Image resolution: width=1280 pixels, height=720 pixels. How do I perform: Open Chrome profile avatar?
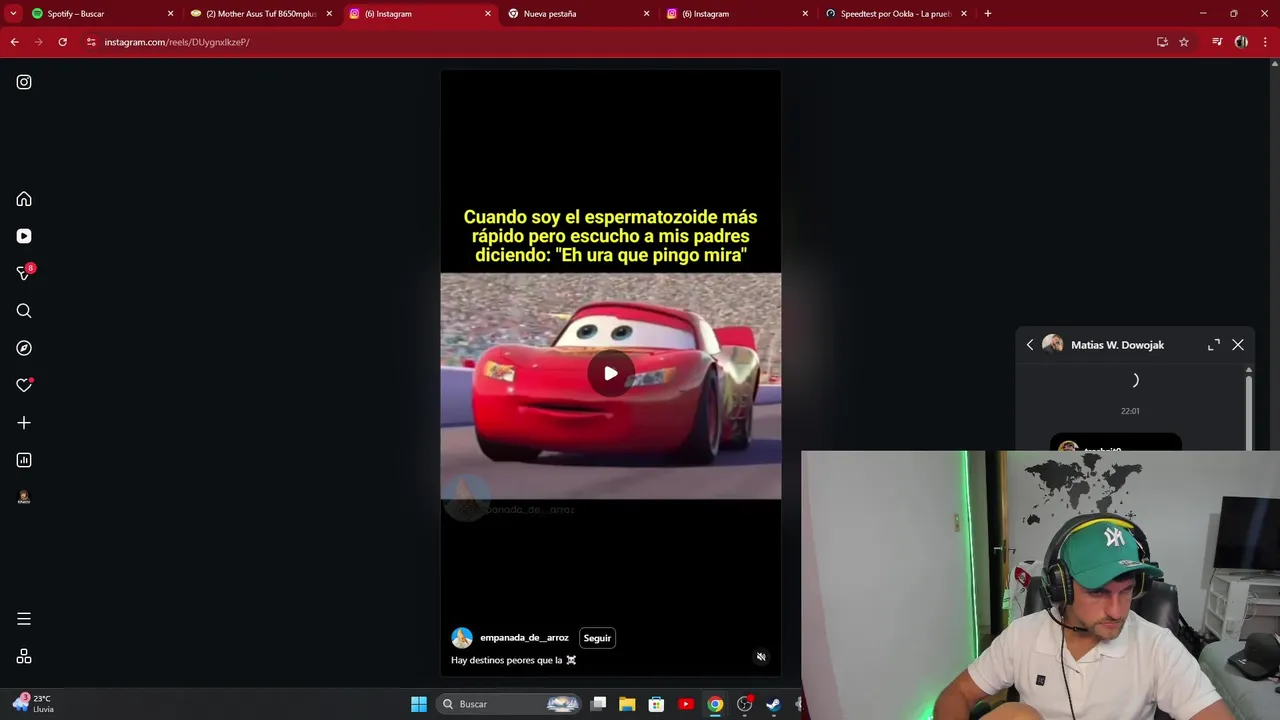(1241, 42)
